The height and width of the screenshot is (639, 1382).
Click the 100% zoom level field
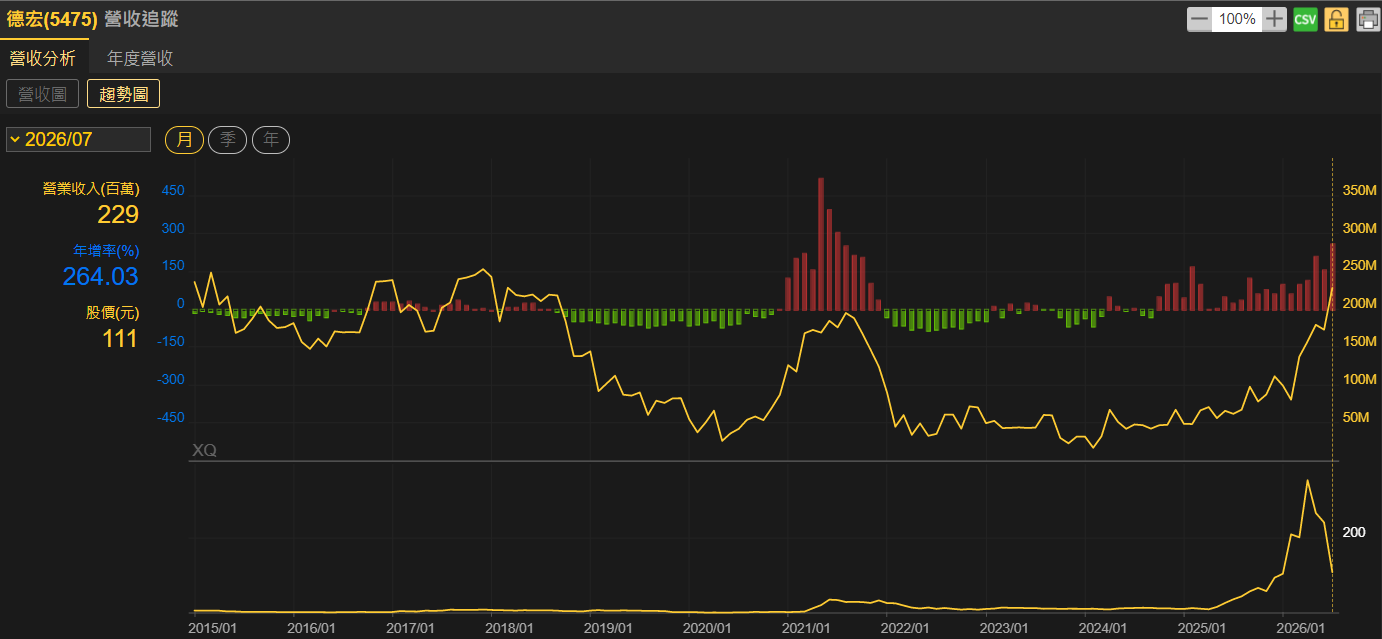pyautogui.click(x=1237, y=19)
